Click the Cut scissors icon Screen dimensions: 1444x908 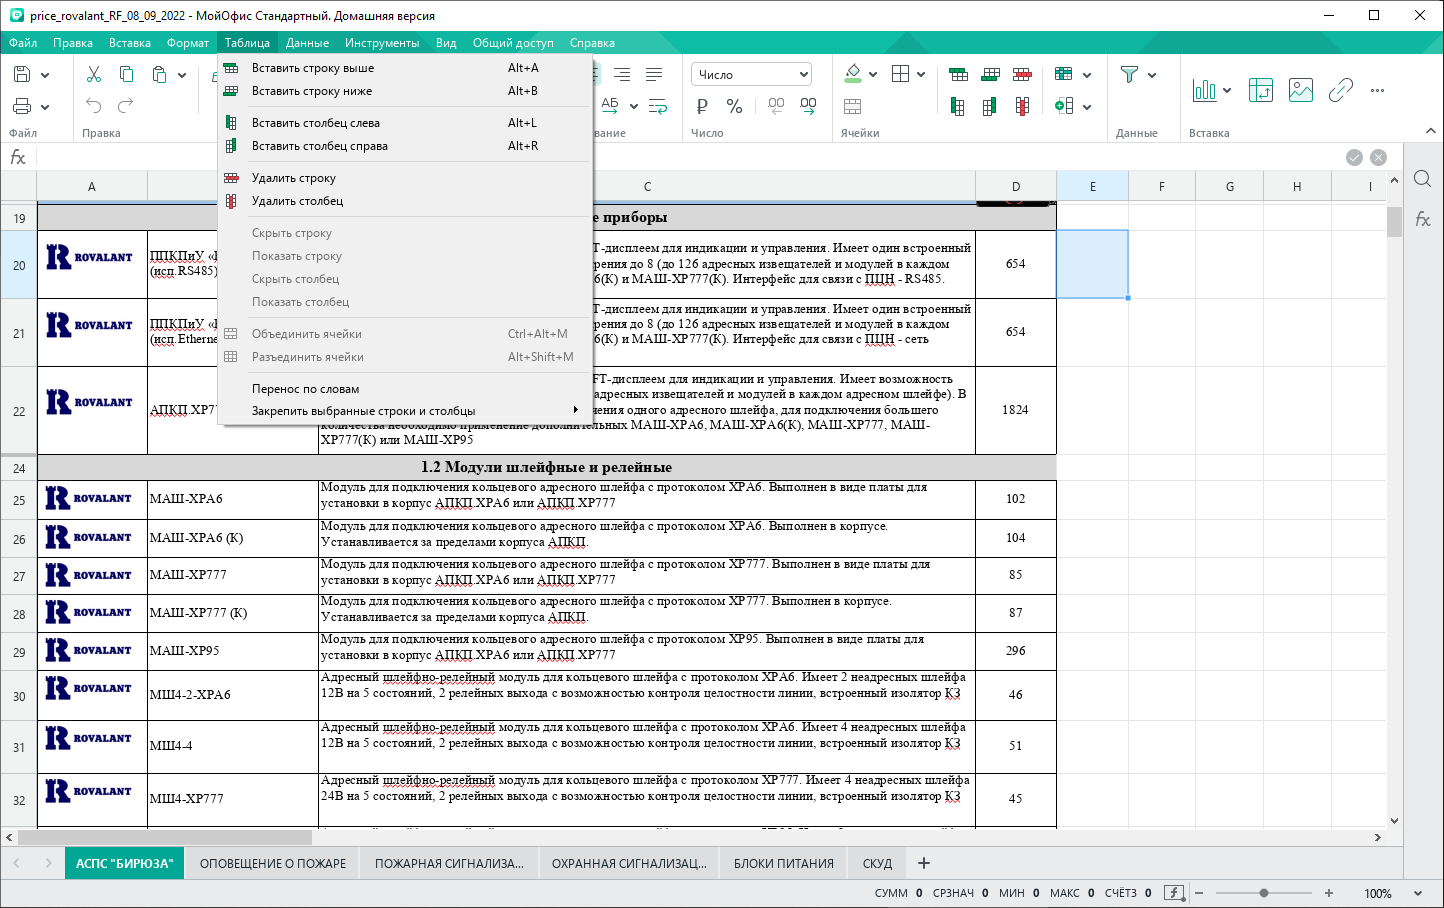94,74
